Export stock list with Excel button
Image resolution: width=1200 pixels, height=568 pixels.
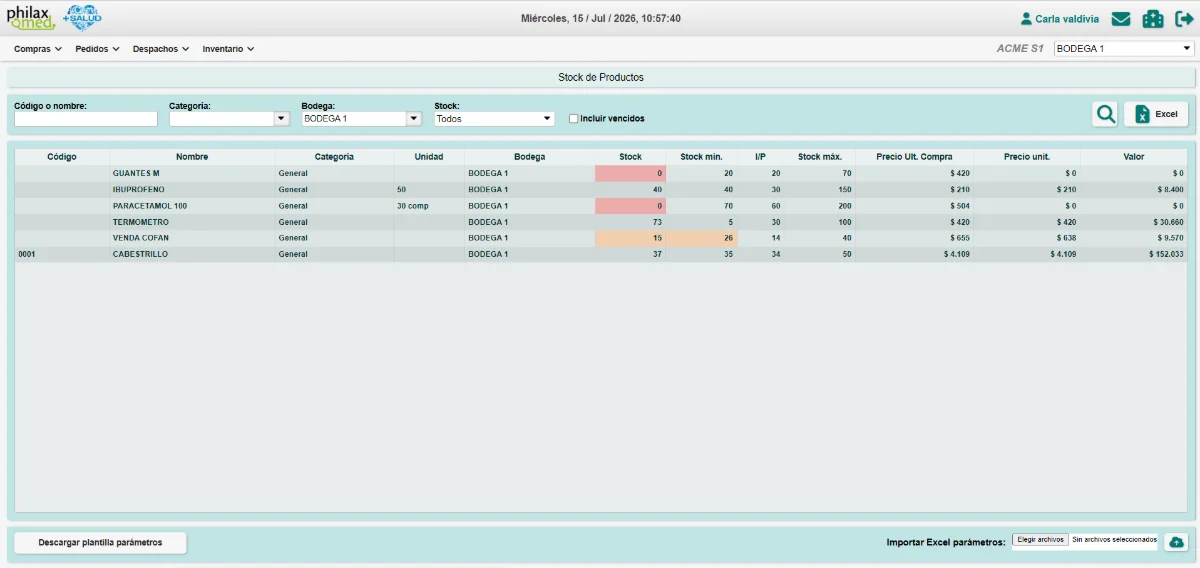[1156, 114]
